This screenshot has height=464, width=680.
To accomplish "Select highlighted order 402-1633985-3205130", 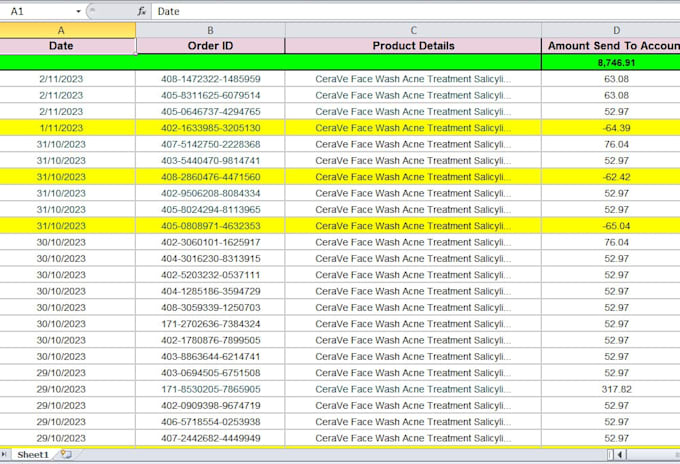I will click(210, 128).
